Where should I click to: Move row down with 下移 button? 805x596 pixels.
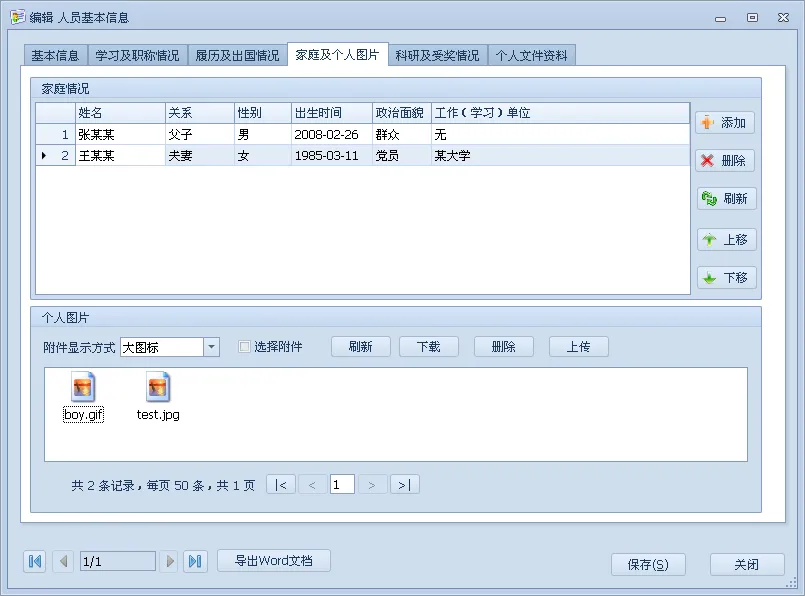pyautogui.click(x=726, y=278)
